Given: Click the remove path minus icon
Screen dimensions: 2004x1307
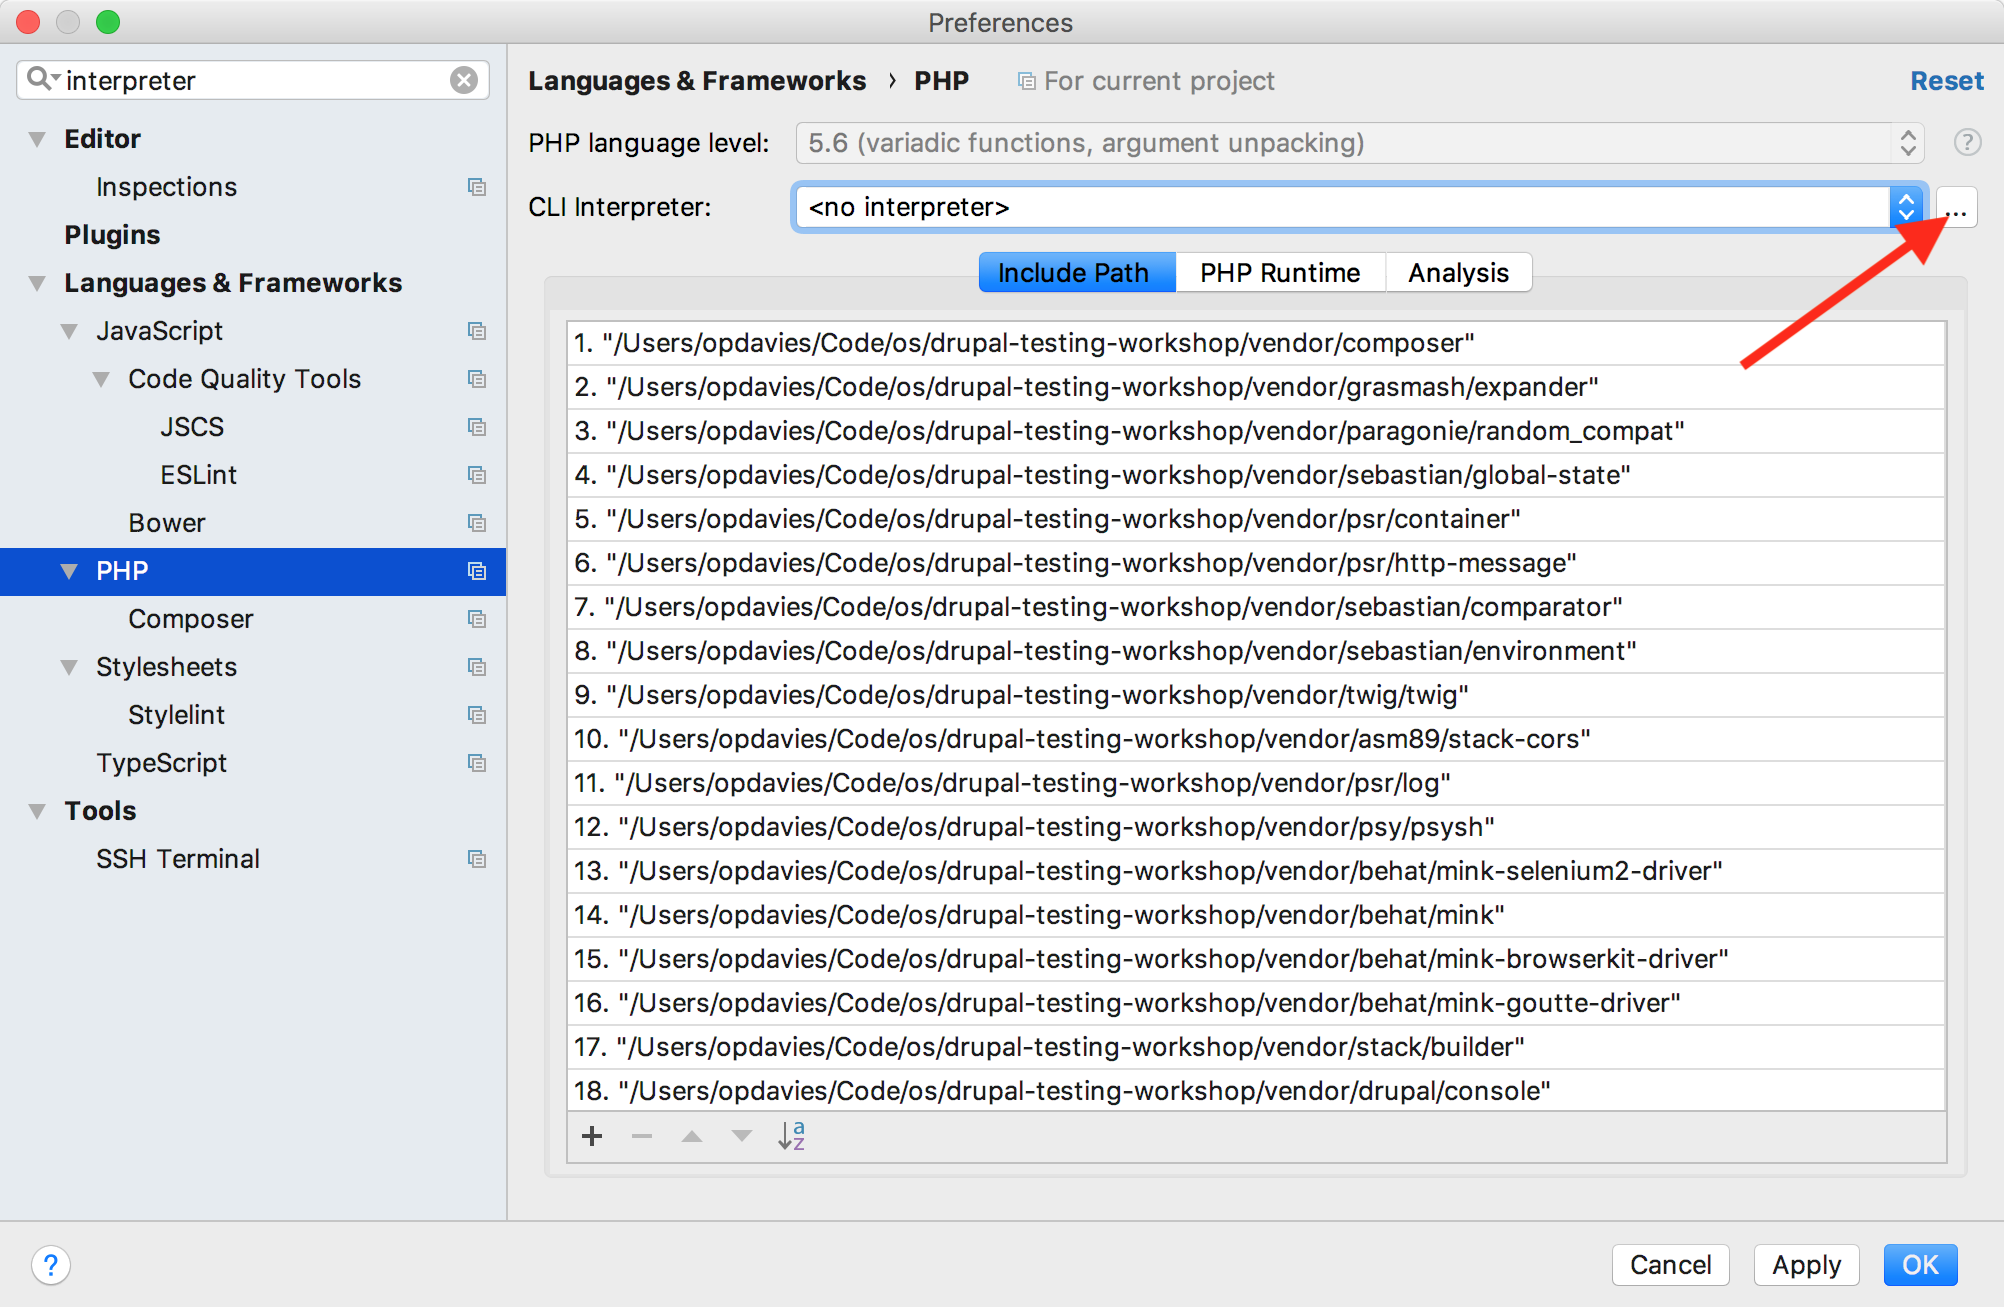Looking at the screenshot, I should (642, 1136).
